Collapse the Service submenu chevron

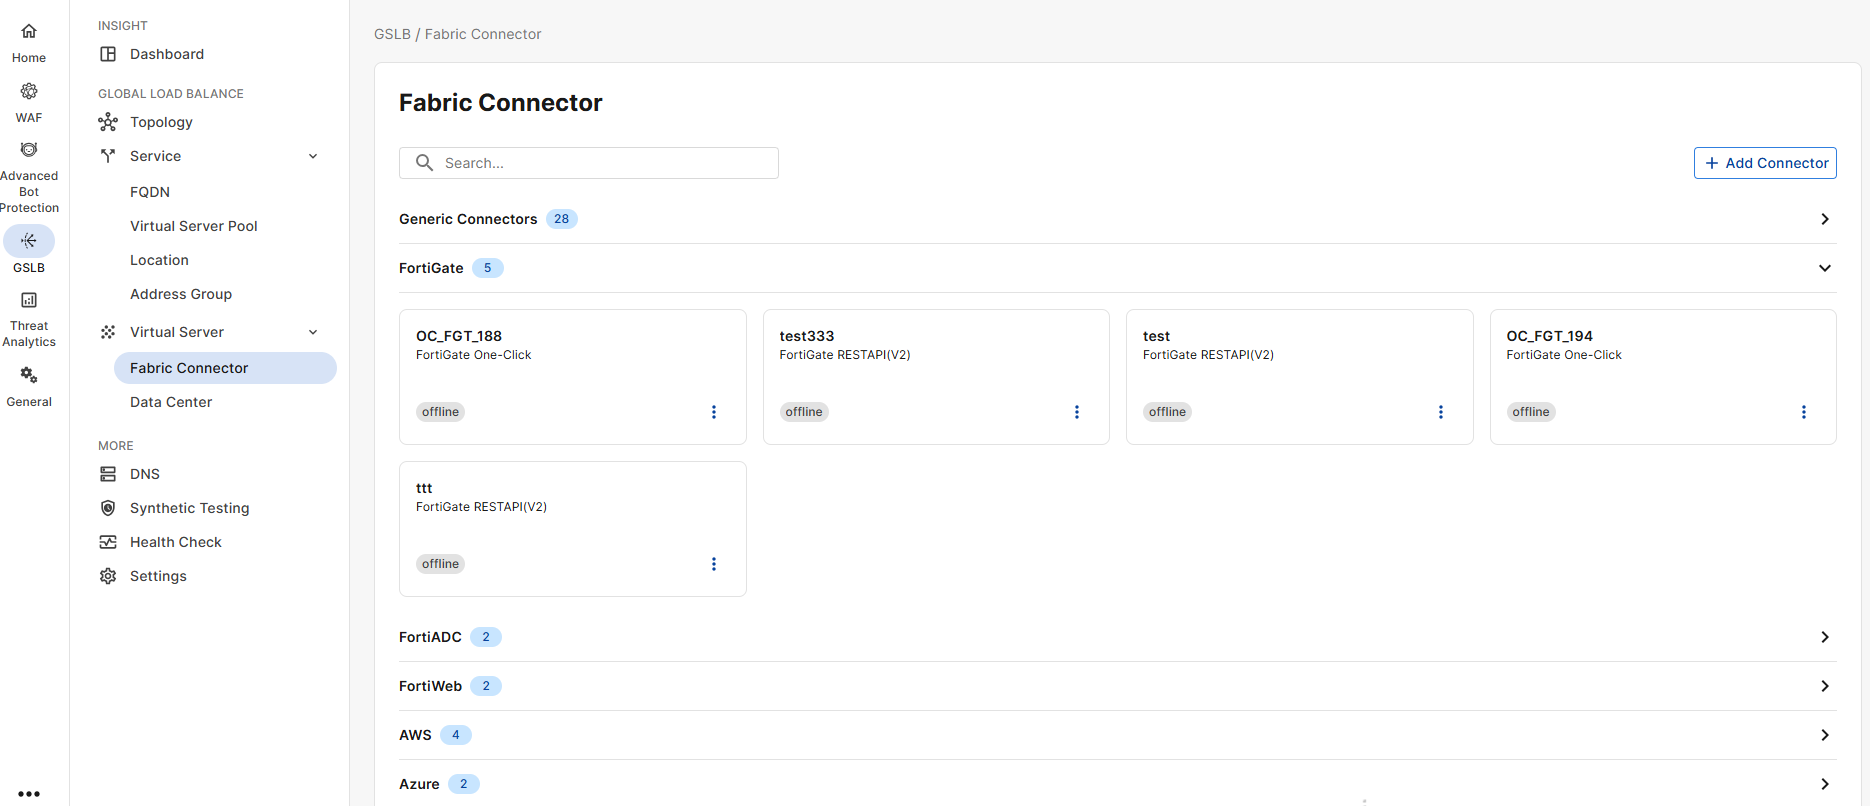point(313,156)
